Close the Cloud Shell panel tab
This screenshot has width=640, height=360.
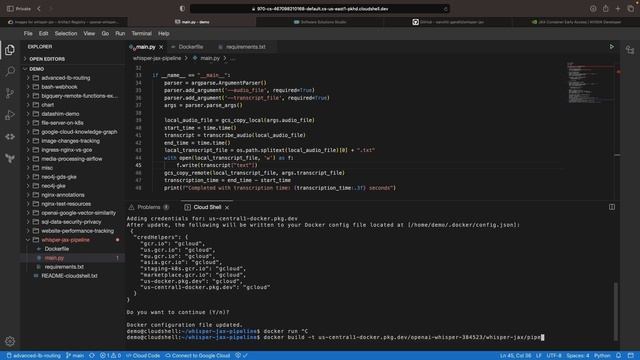[227, 207]
